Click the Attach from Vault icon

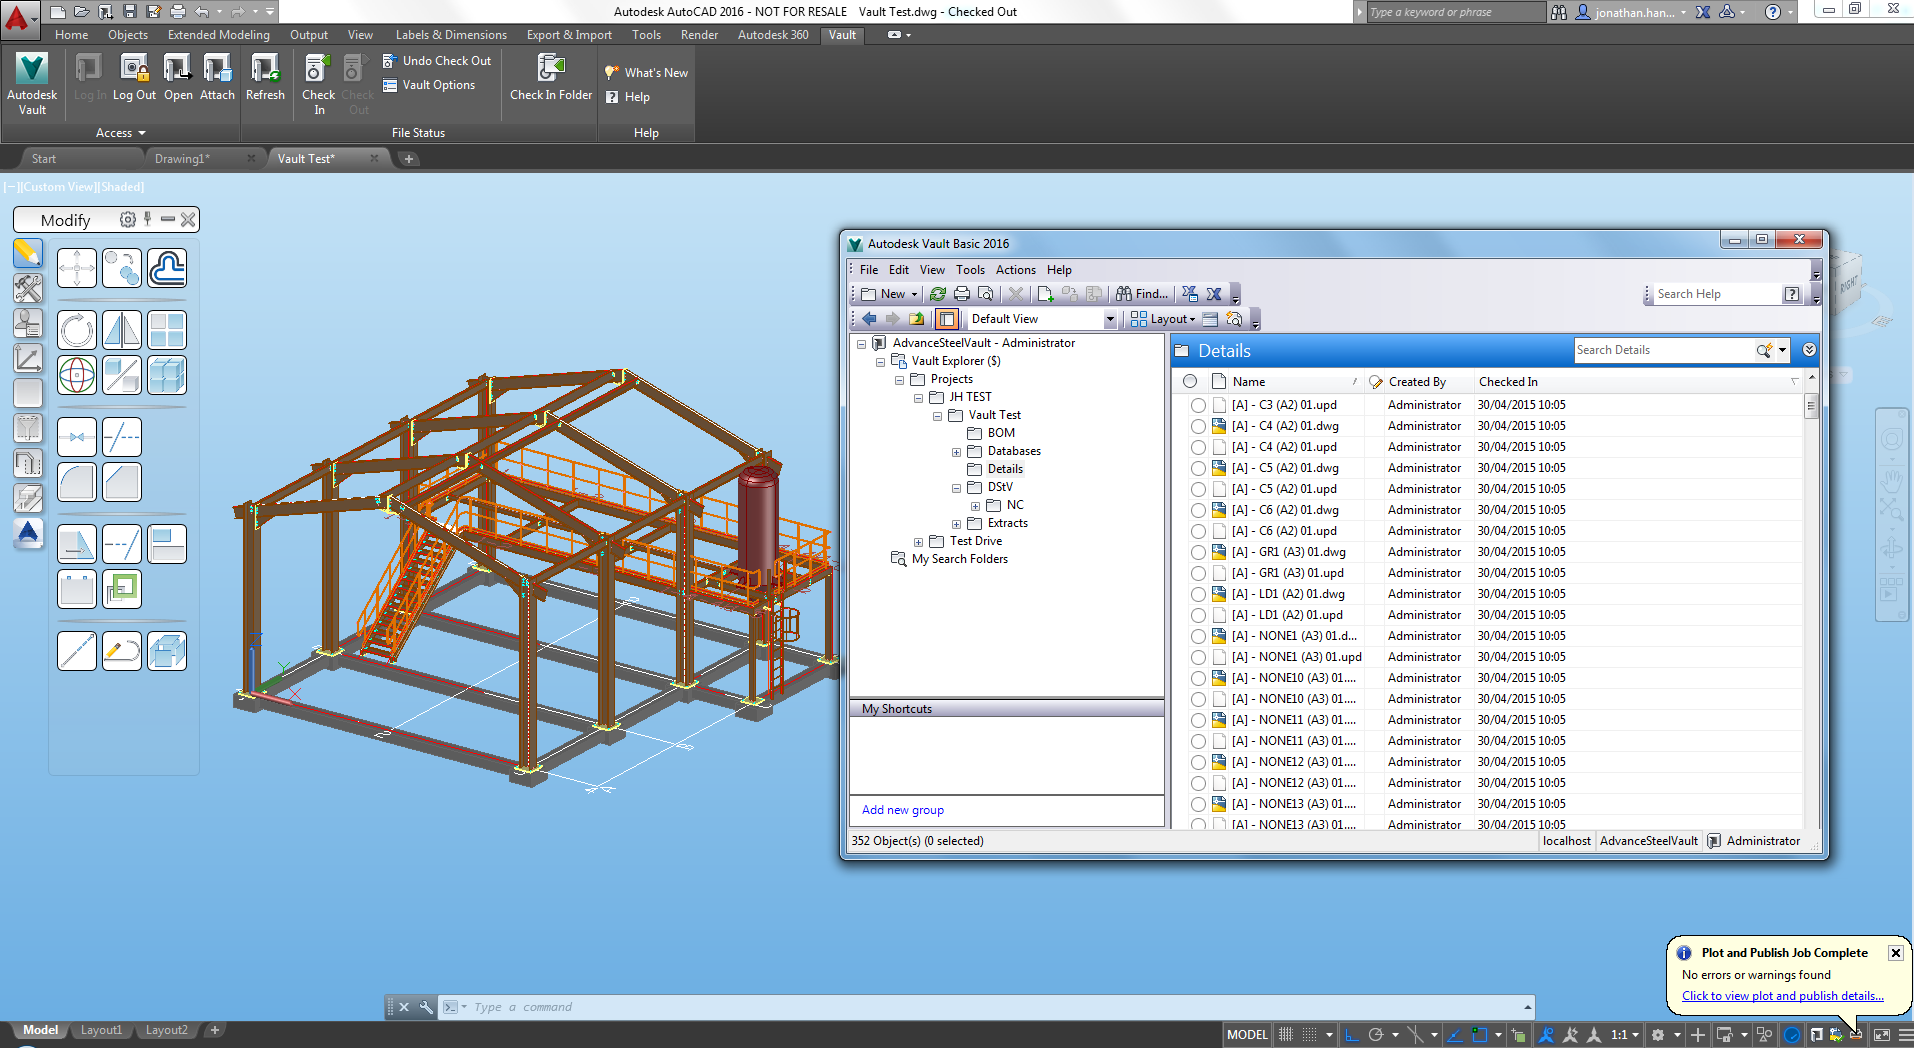pyautogui.click(x=217, y=78)
